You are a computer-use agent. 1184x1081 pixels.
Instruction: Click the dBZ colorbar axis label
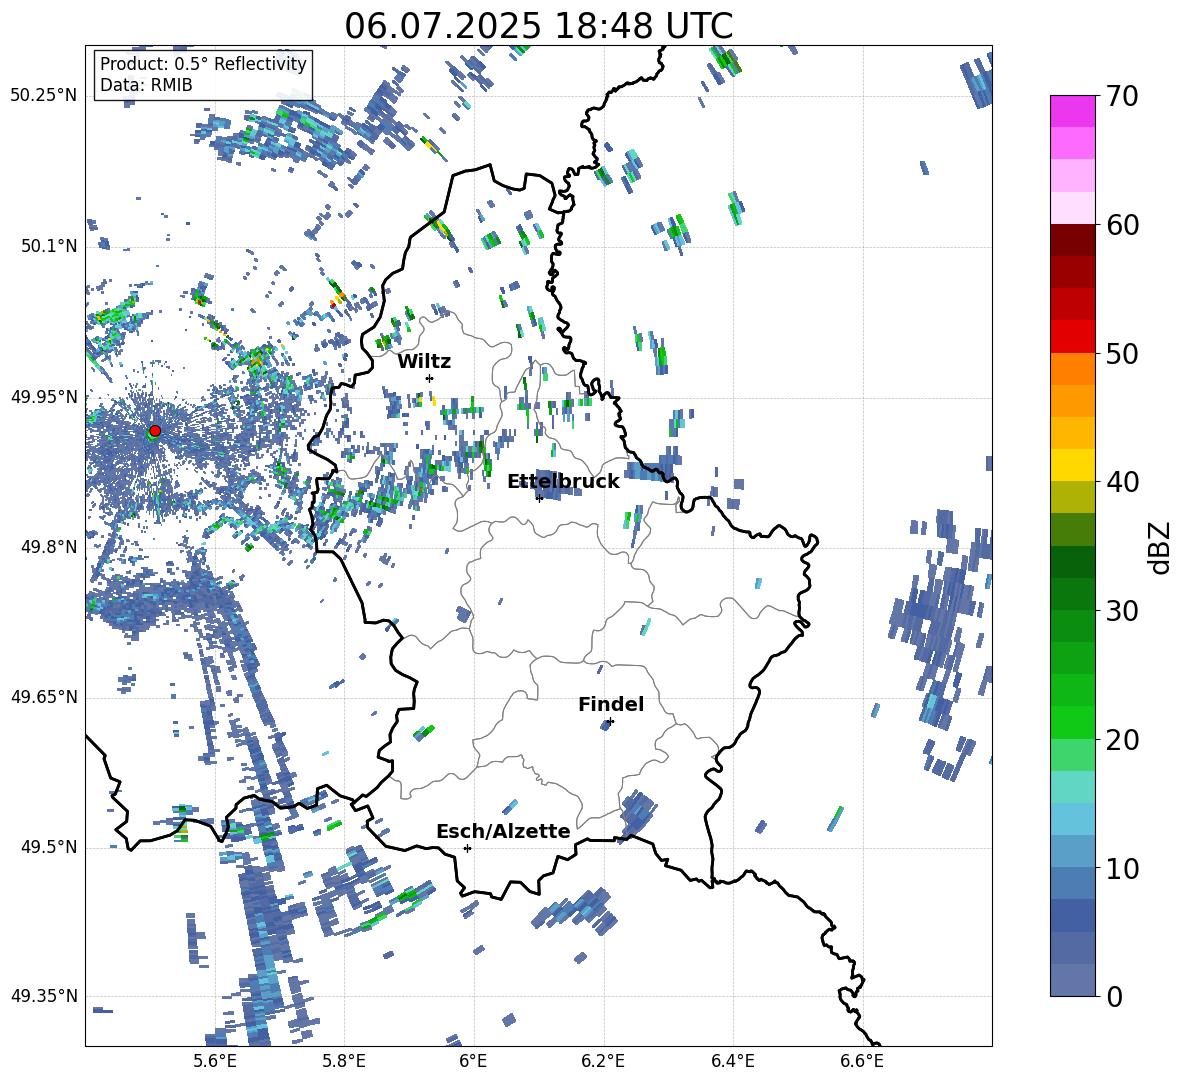[1161, 547]
